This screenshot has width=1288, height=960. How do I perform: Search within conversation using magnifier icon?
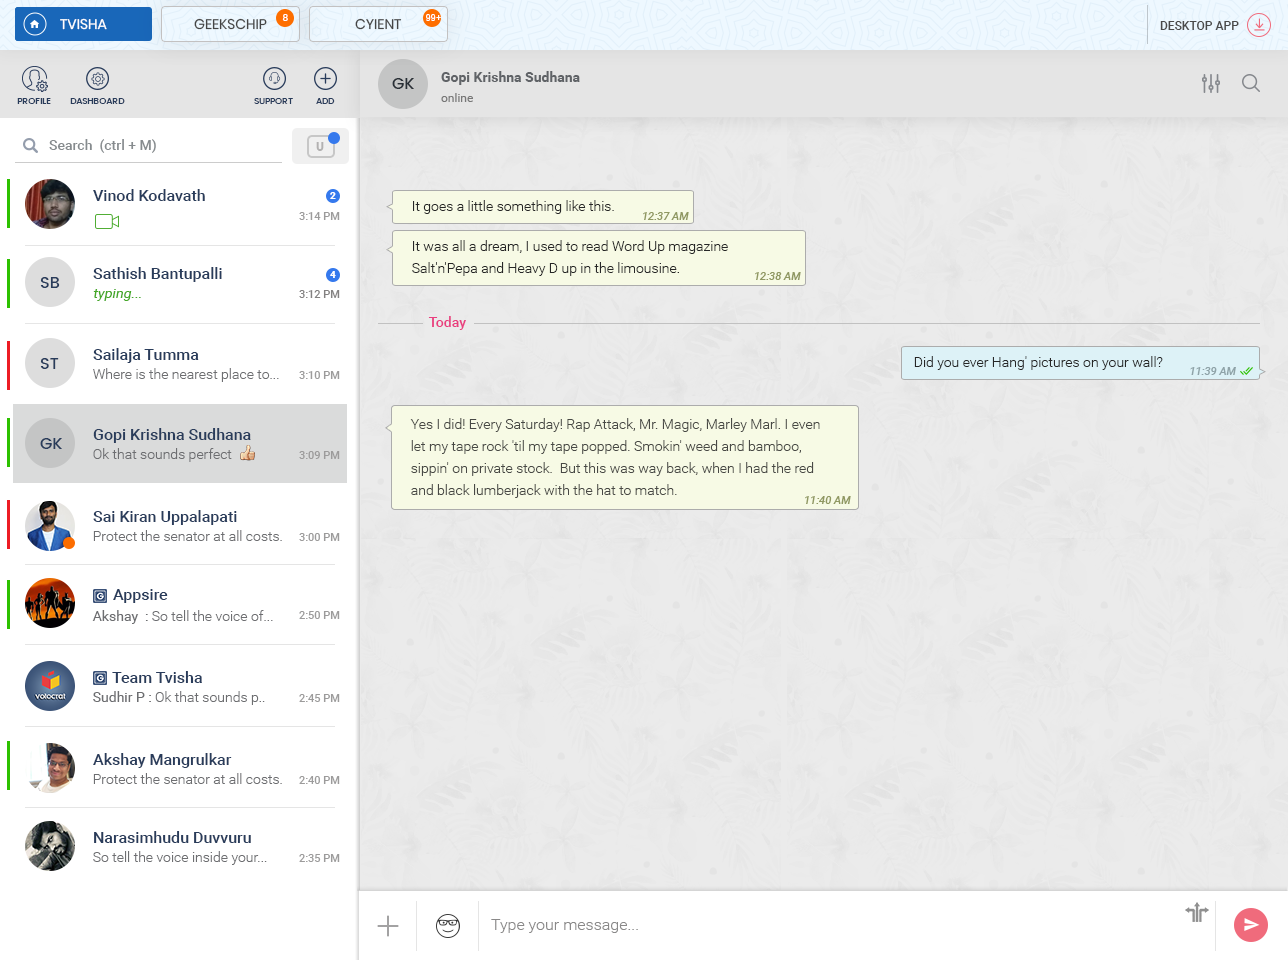[1251, 83]
